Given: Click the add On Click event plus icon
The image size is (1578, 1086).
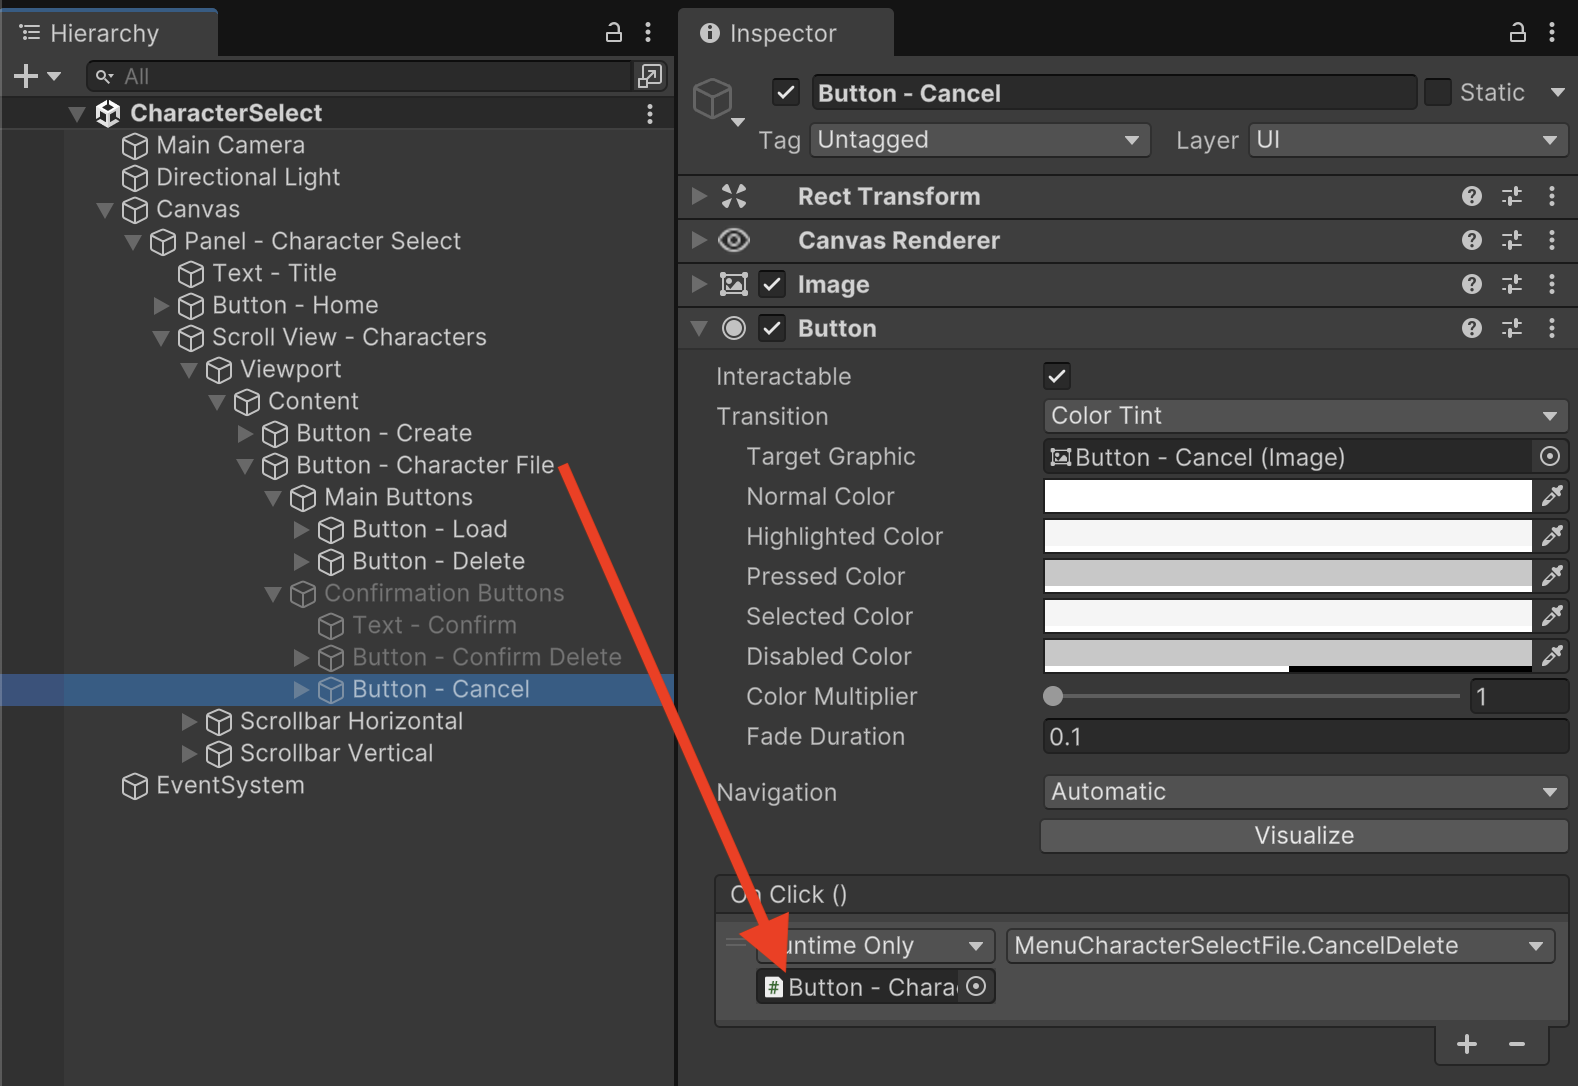Looking at the screenshot, I should click(x=1466, y=1045).
